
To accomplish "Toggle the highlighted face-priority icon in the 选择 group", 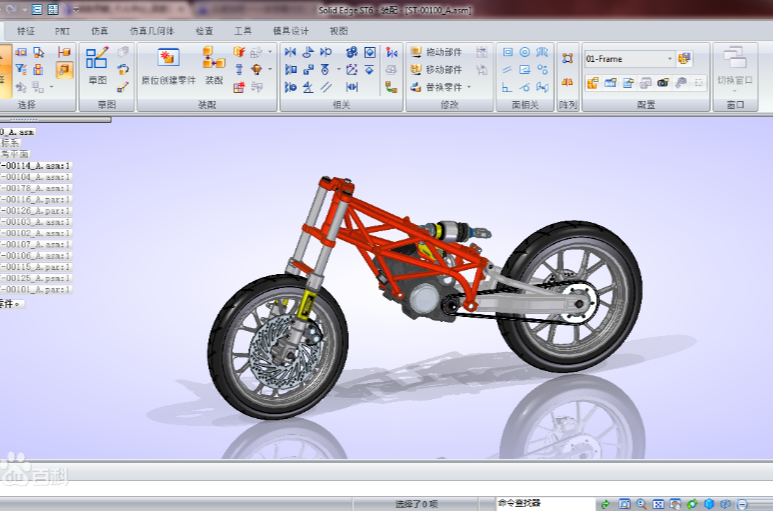I will [x=65, y=69].
